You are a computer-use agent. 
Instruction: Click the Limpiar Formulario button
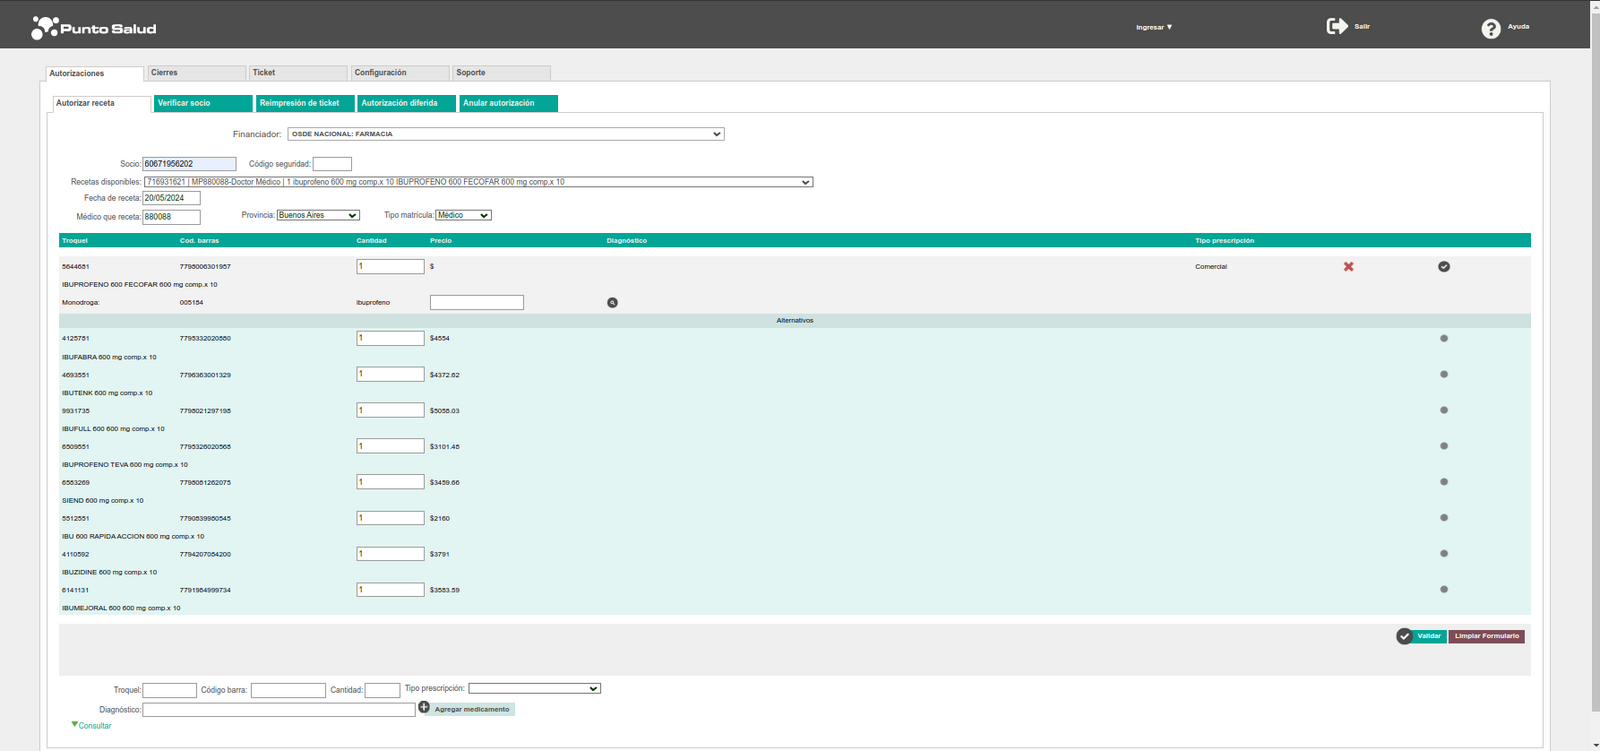pos(1487,636)
